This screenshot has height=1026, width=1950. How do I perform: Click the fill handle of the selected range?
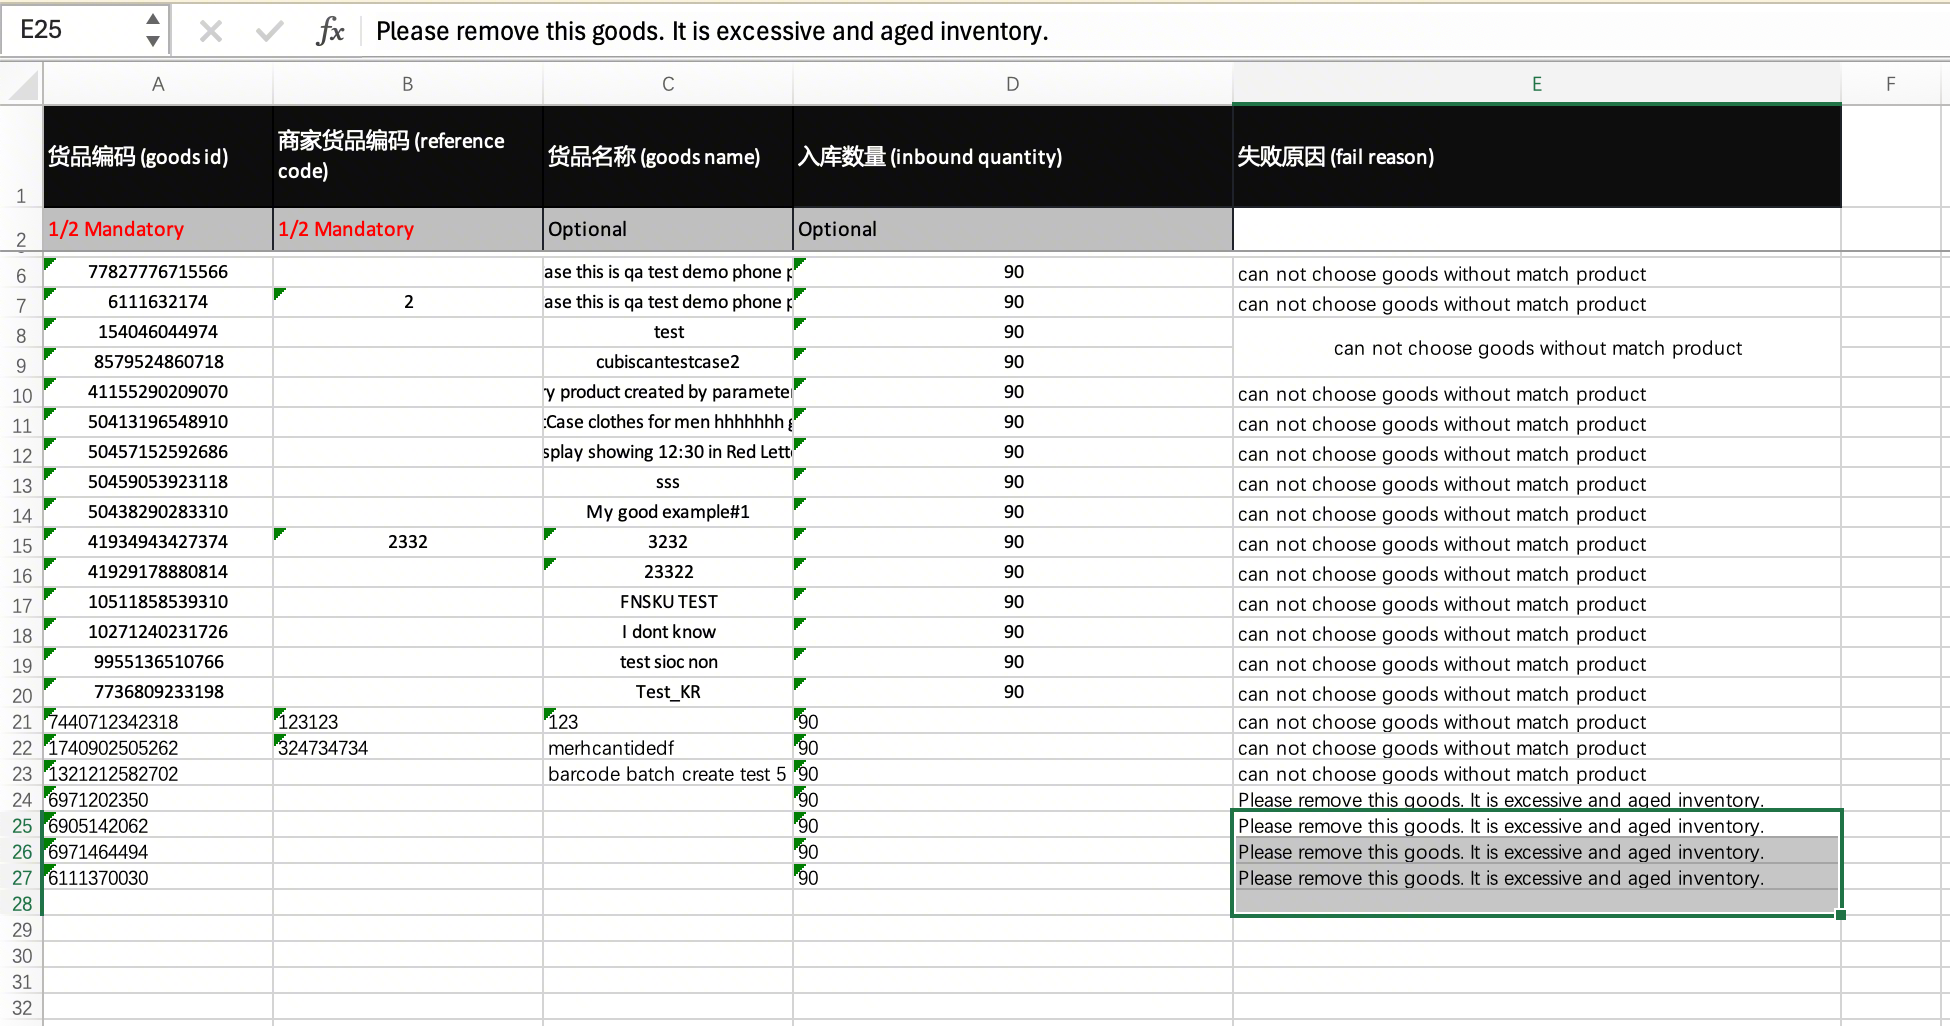tap(1840, 914)
